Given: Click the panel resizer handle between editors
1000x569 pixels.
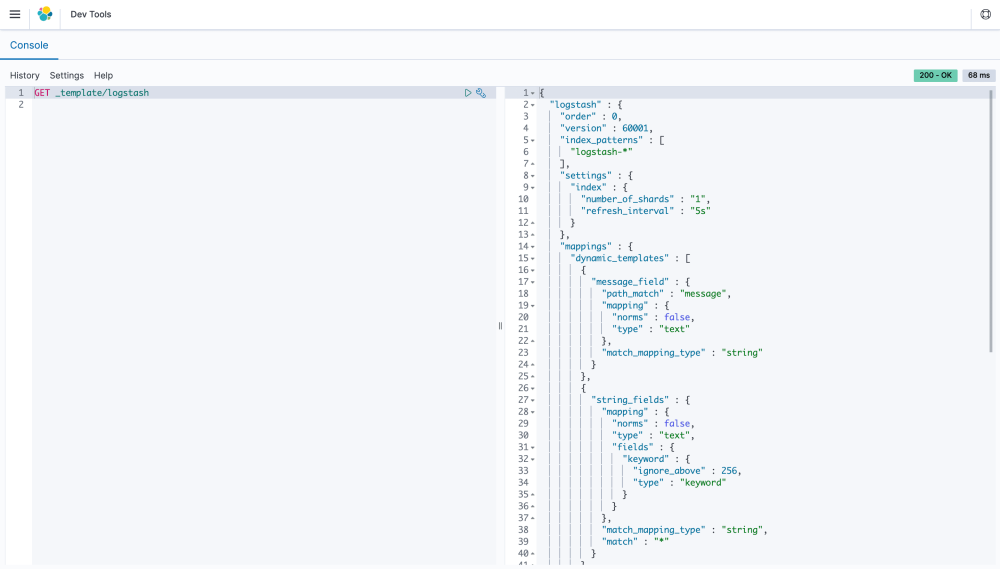Looking at the screenshot, I should (x=500, y=326).
